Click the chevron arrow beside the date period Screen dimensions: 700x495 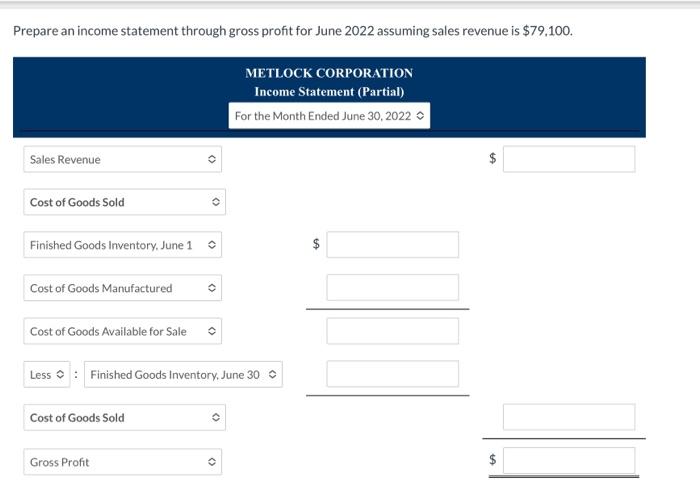420,116
